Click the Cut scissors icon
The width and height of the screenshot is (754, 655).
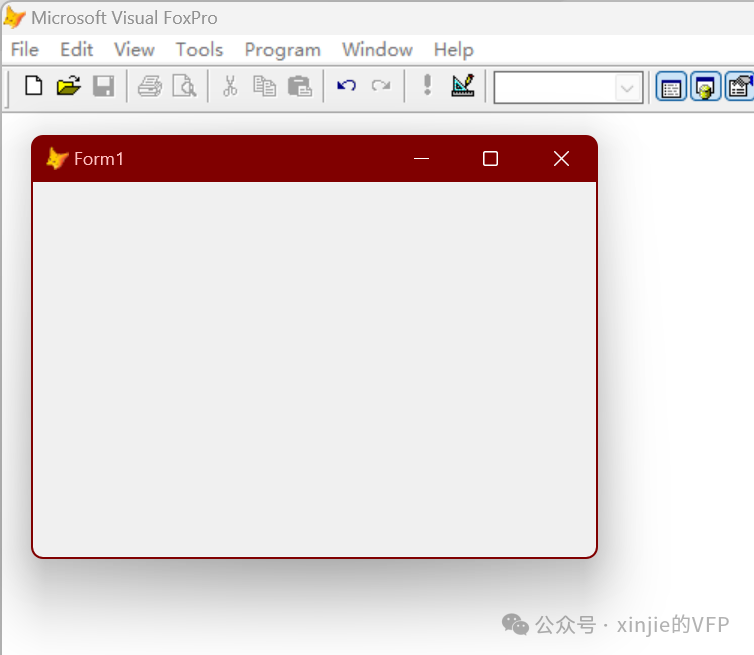point(230,86)
